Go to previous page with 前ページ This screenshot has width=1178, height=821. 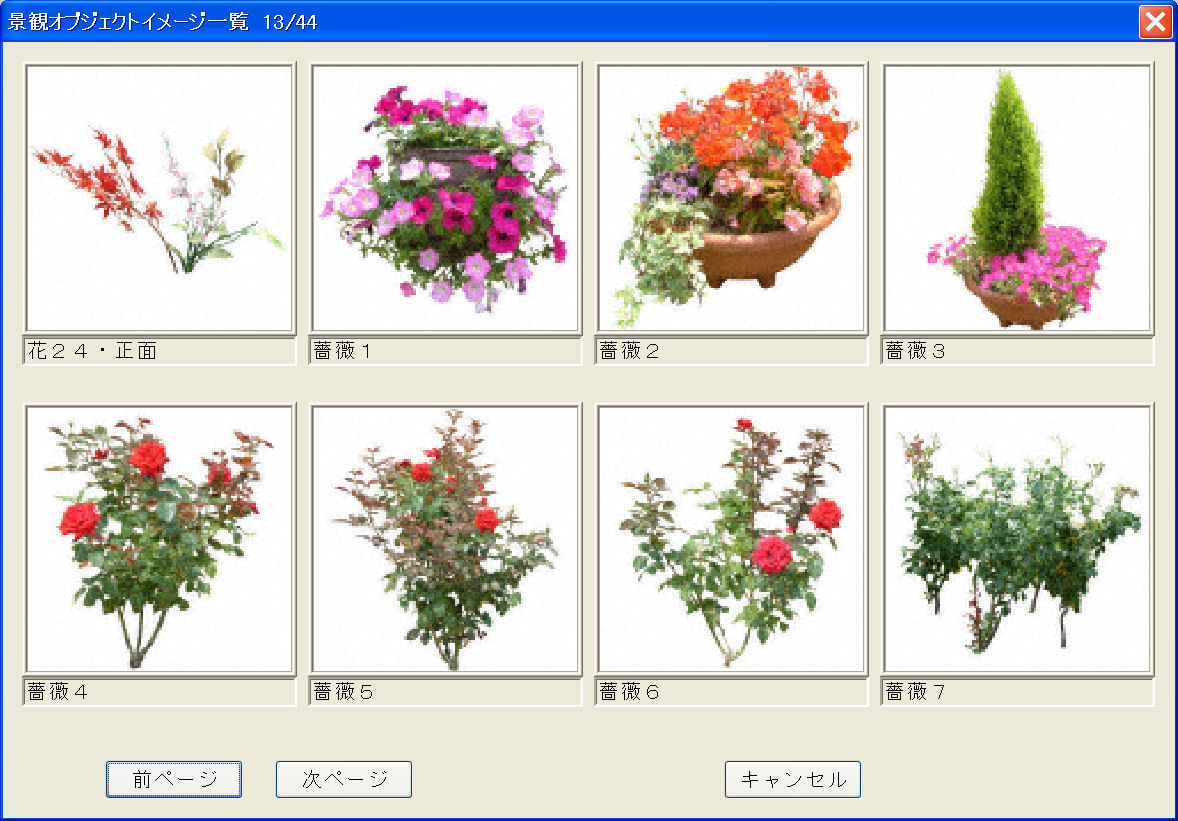(x=174, y=779)
